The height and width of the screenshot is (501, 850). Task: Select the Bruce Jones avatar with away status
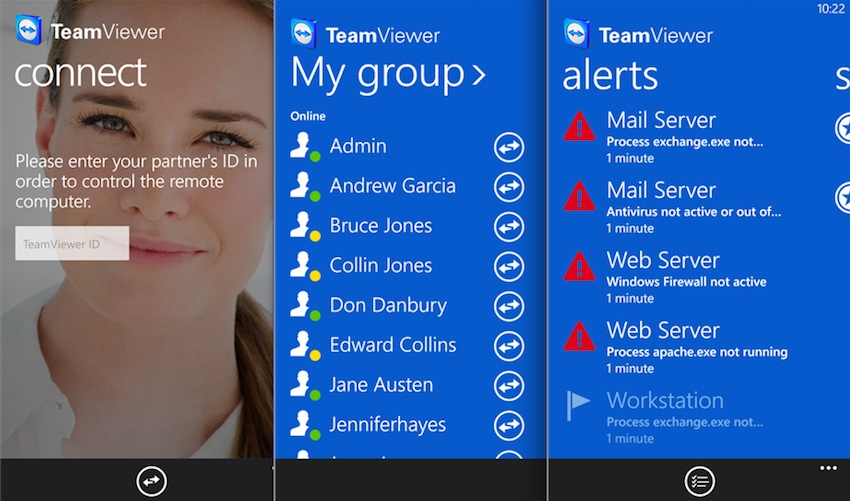coord(305,227)
